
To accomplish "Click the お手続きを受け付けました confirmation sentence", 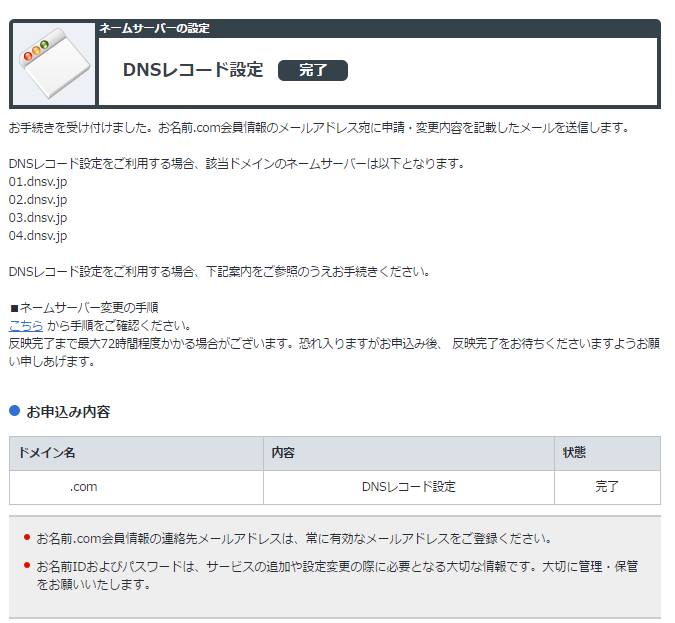I will pyautogui.click(x=319, y=128).
